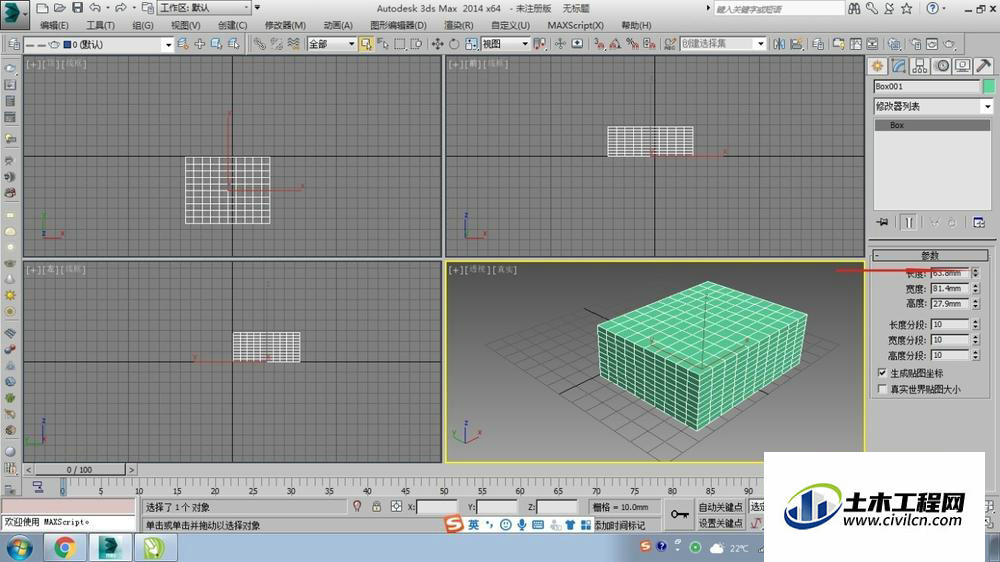Click the Redo arrow icon

pyautogui.click(x=120, y=8)
